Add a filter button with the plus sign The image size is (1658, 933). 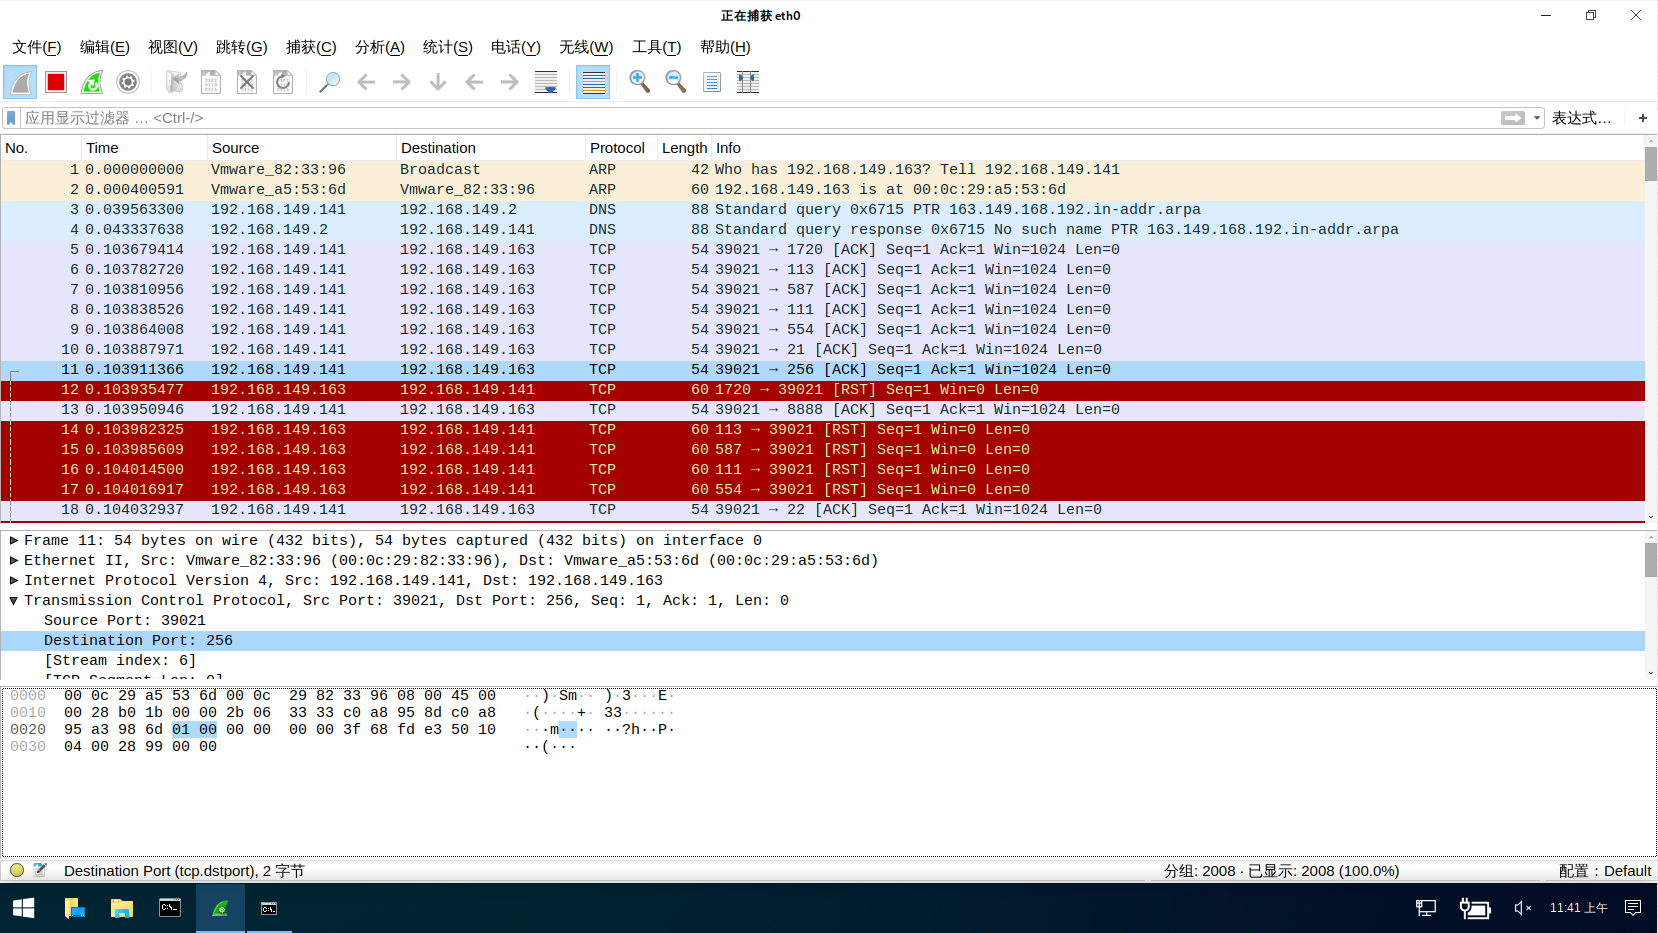click(x=1642, y=118)
